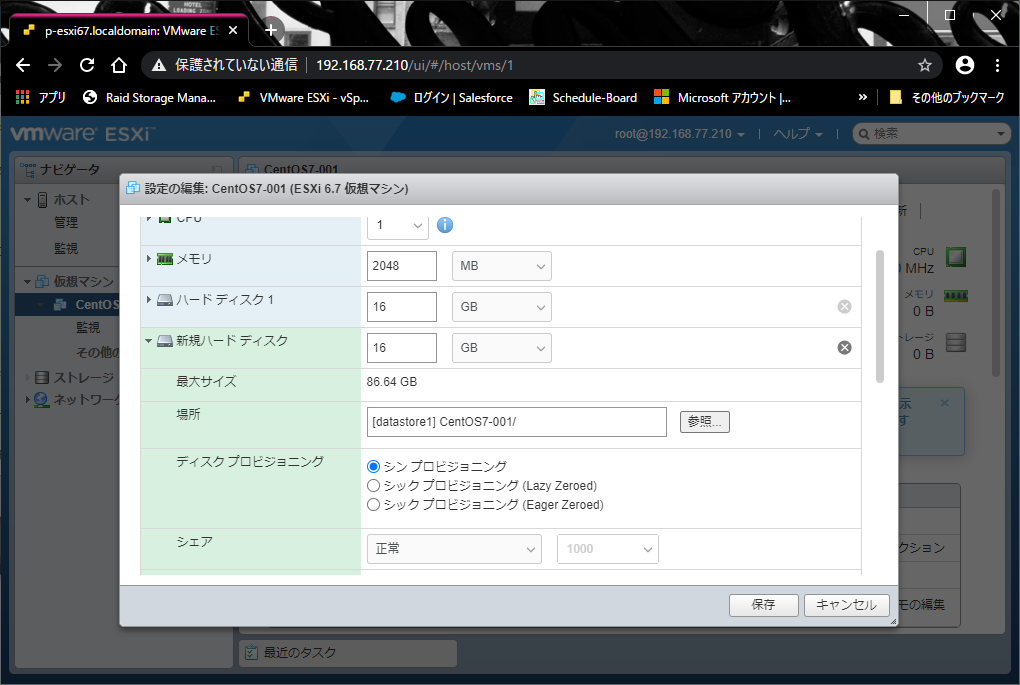Viewport: 1020px width, 685px height.
Task: Expand the ネットワーク navigator node
Action: coord(27,399)
